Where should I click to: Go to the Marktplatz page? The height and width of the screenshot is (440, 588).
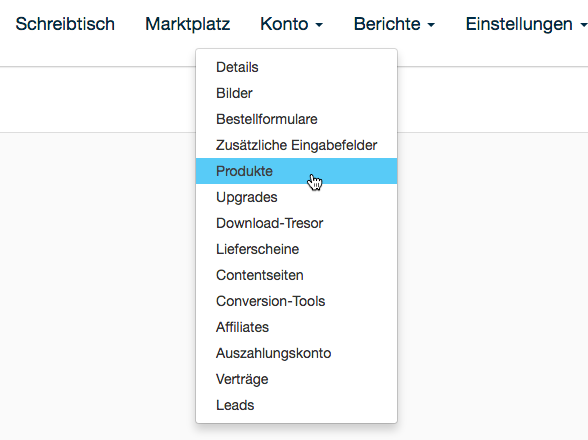tap(188, 24)
